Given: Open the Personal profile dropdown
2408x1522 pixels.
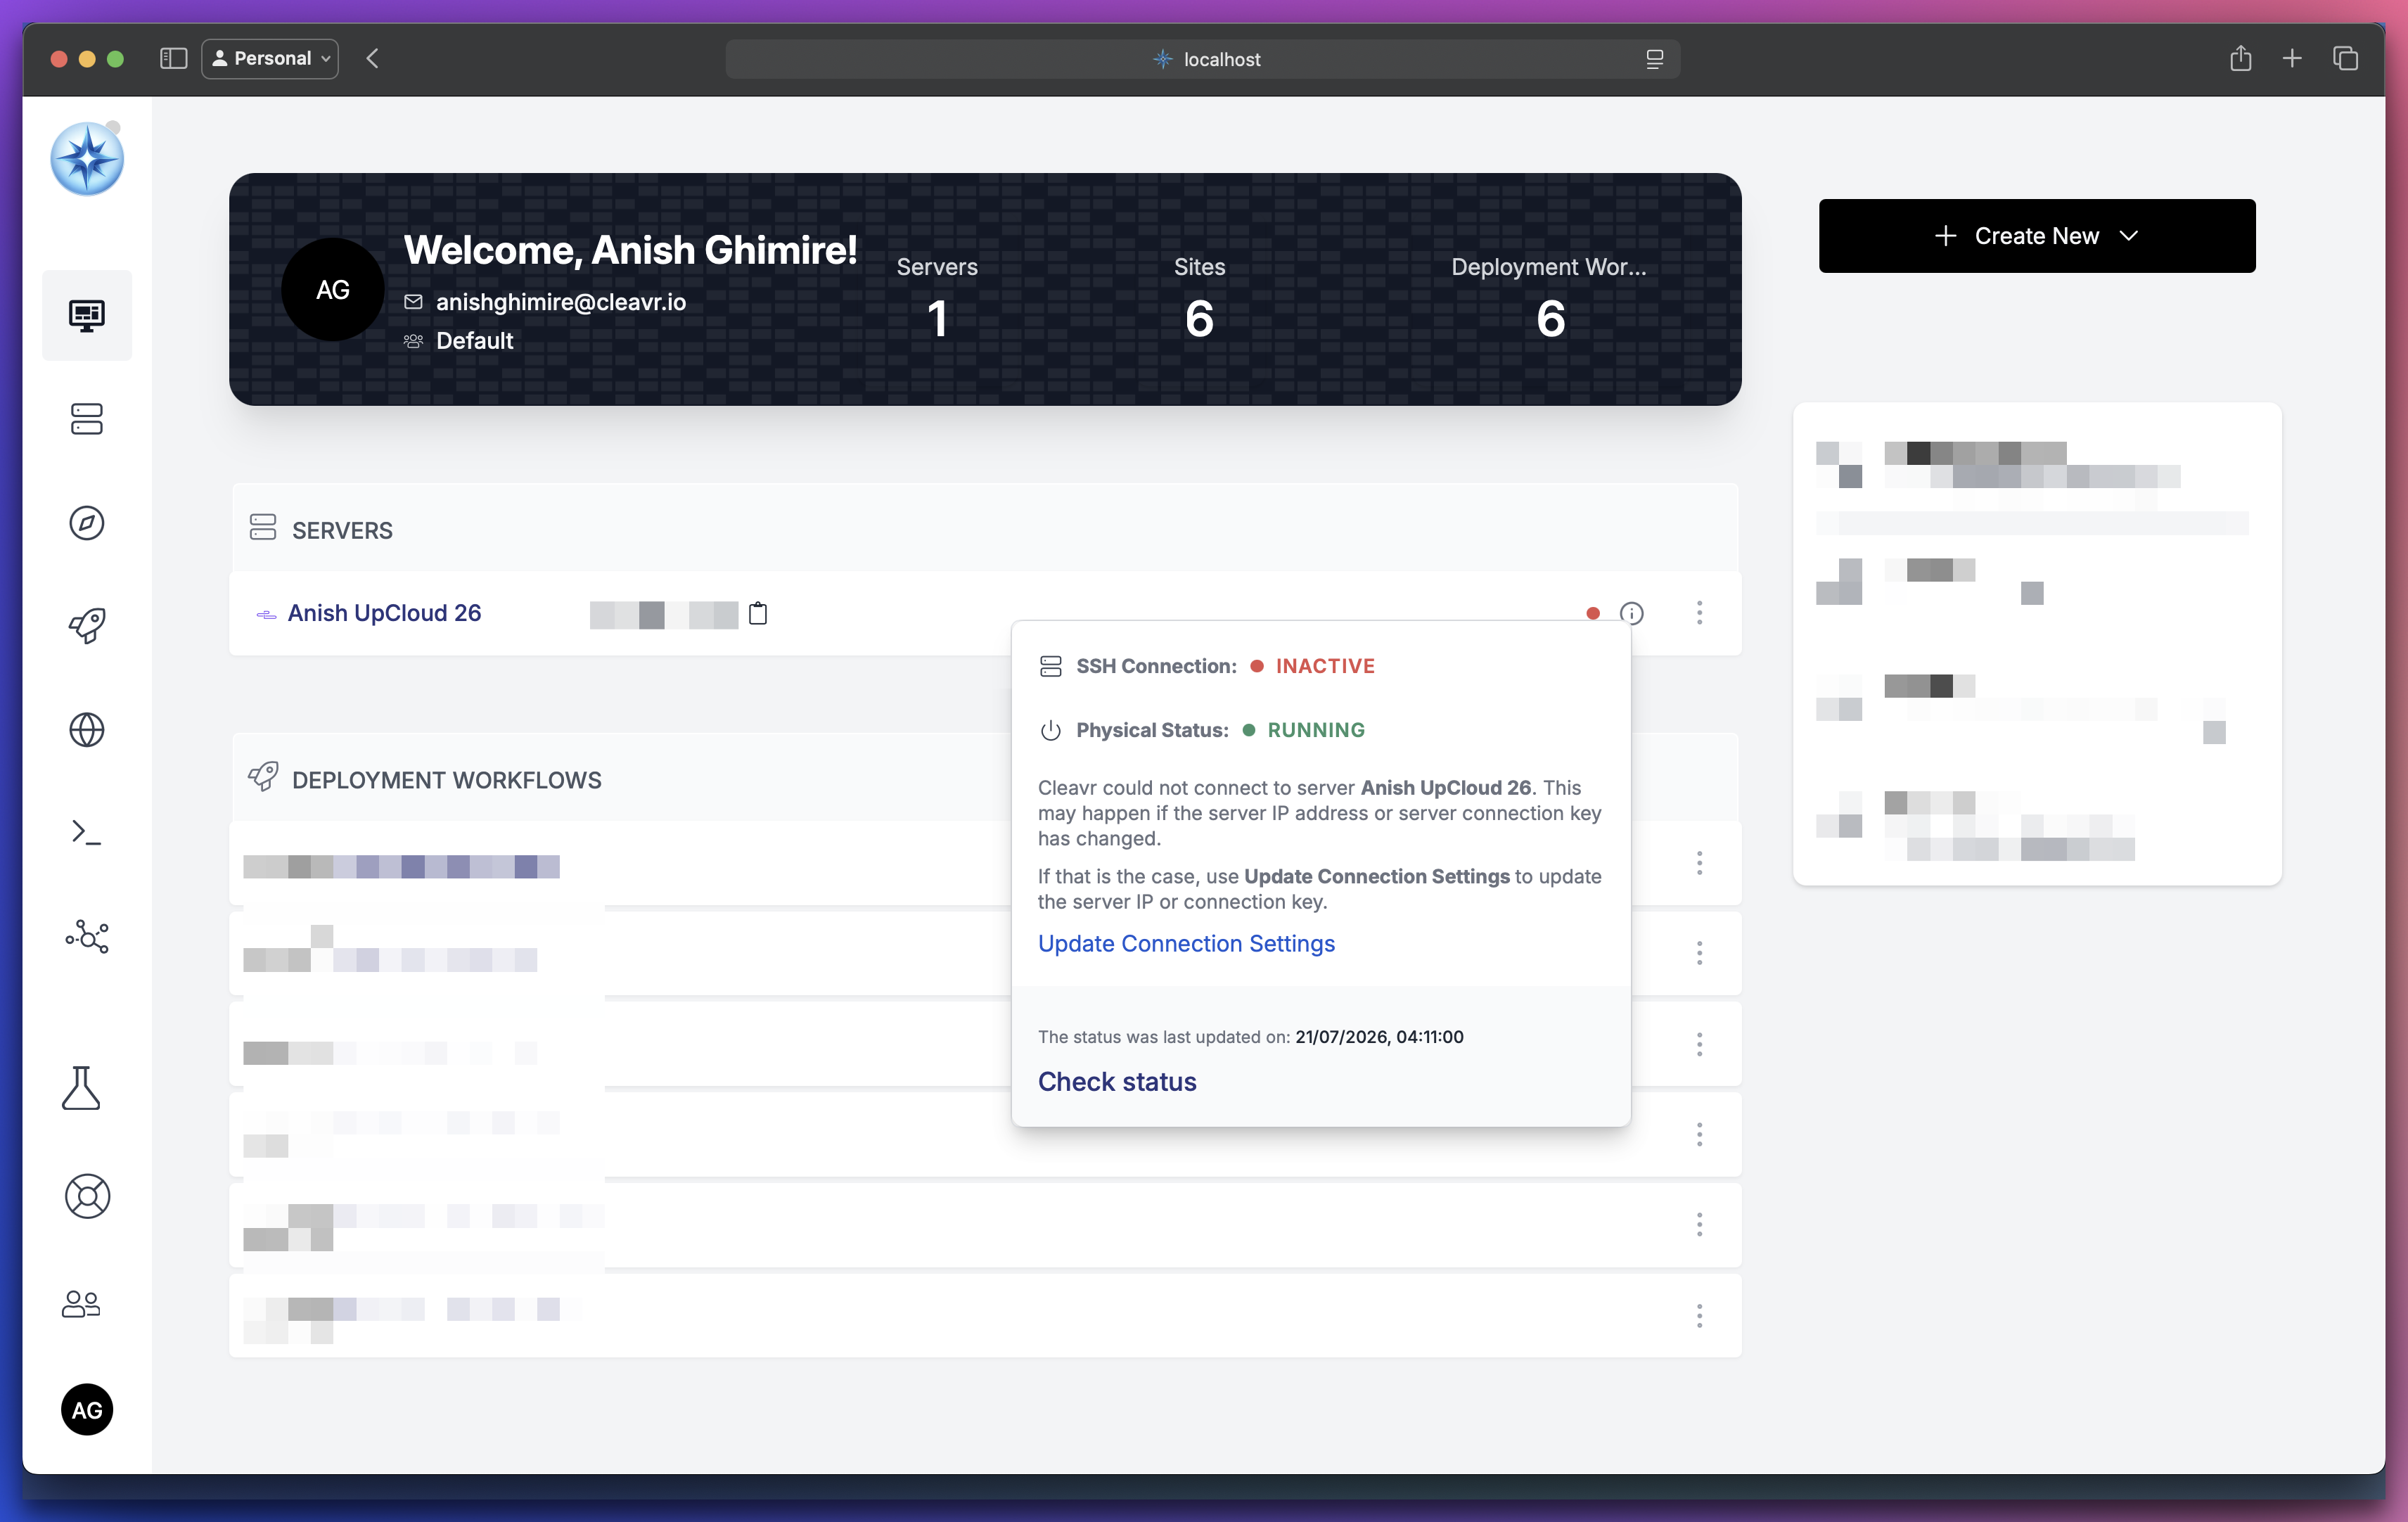Looking at the screenshot, I should pos(270,58).
